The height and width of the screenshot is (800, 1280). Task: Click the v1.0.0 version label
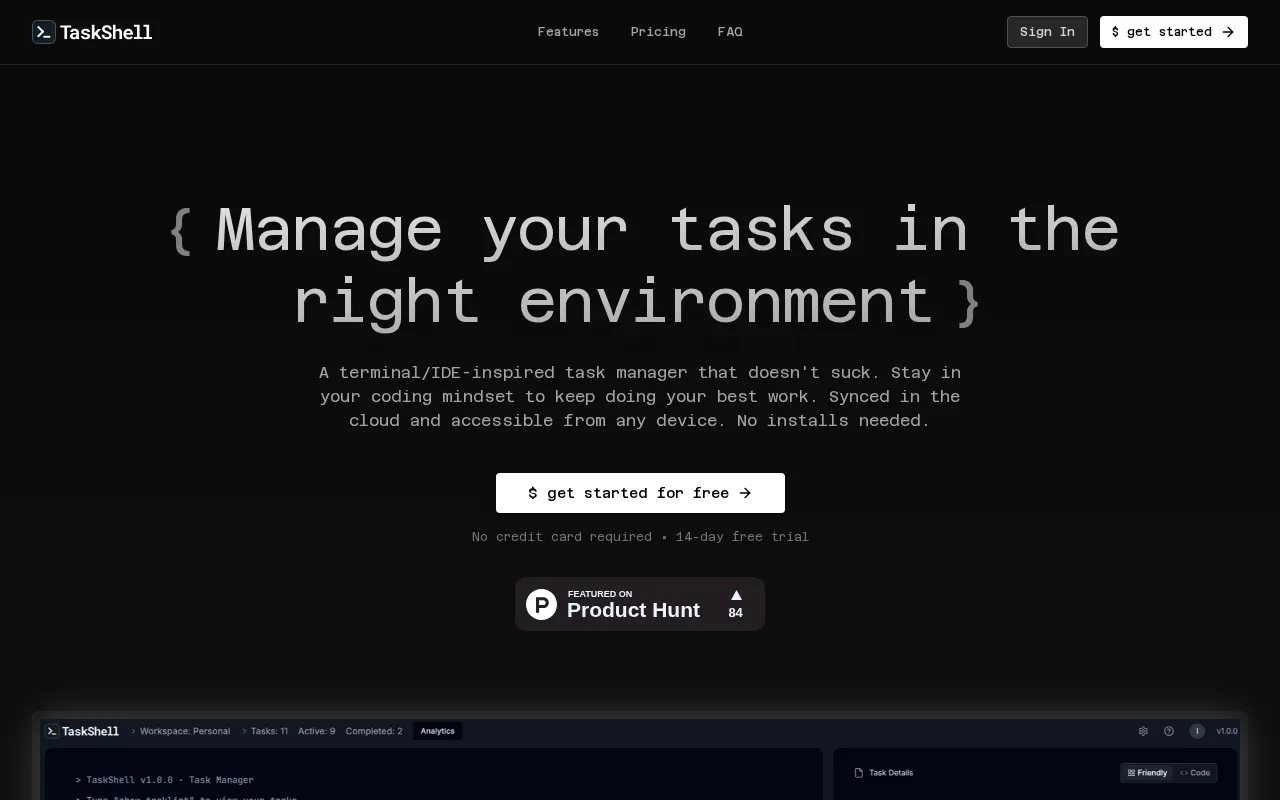click(1227, 731)
